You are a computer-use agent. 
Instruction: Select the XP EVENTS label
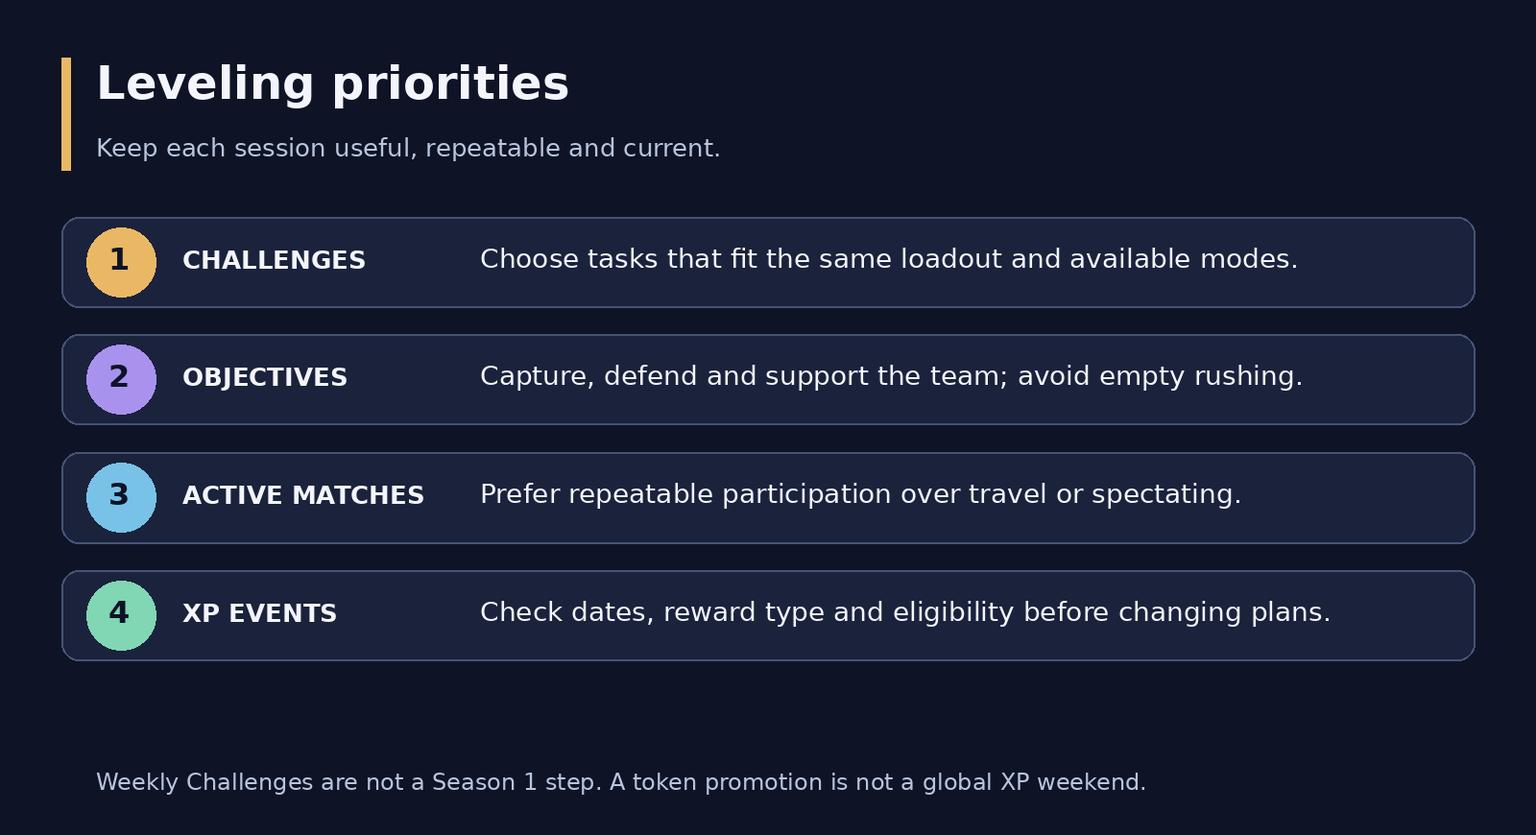tap(260, 614)
